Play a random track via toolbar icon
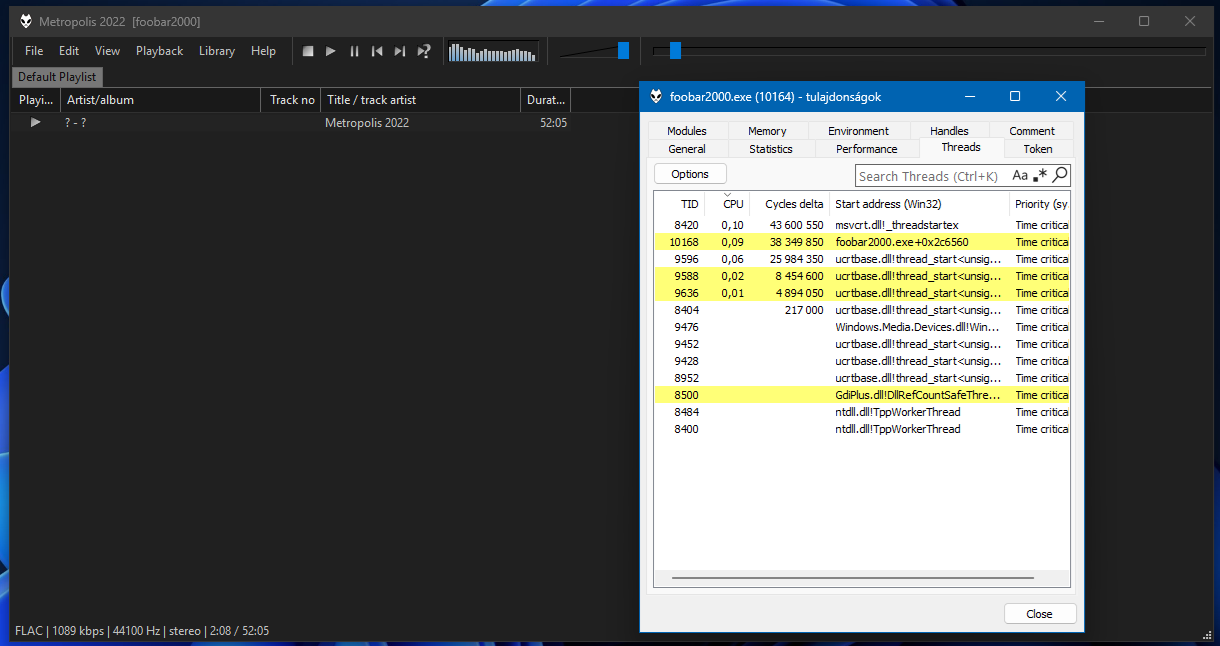Viewport: 1220px width, 646px height. pyautogui.click(x=424, y=51)
